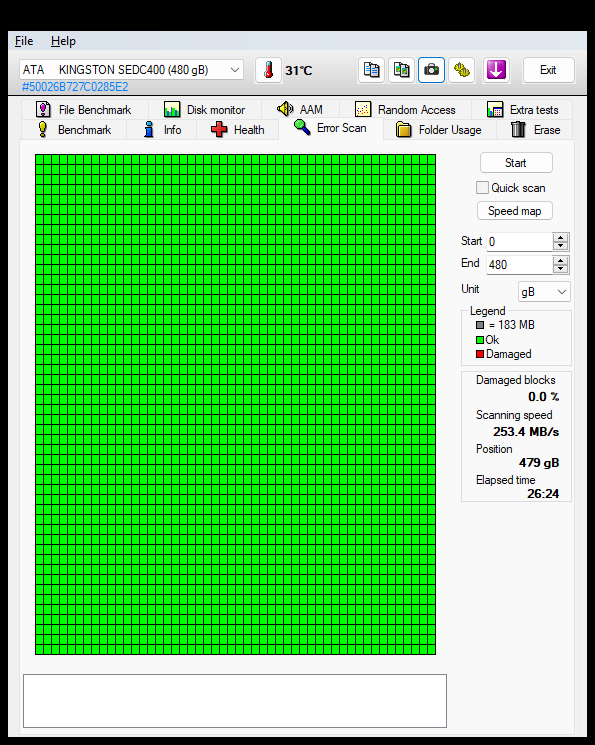Switch to the AAM tab
595x745 pixels.
pyautogui.click(x=300, y=110)
